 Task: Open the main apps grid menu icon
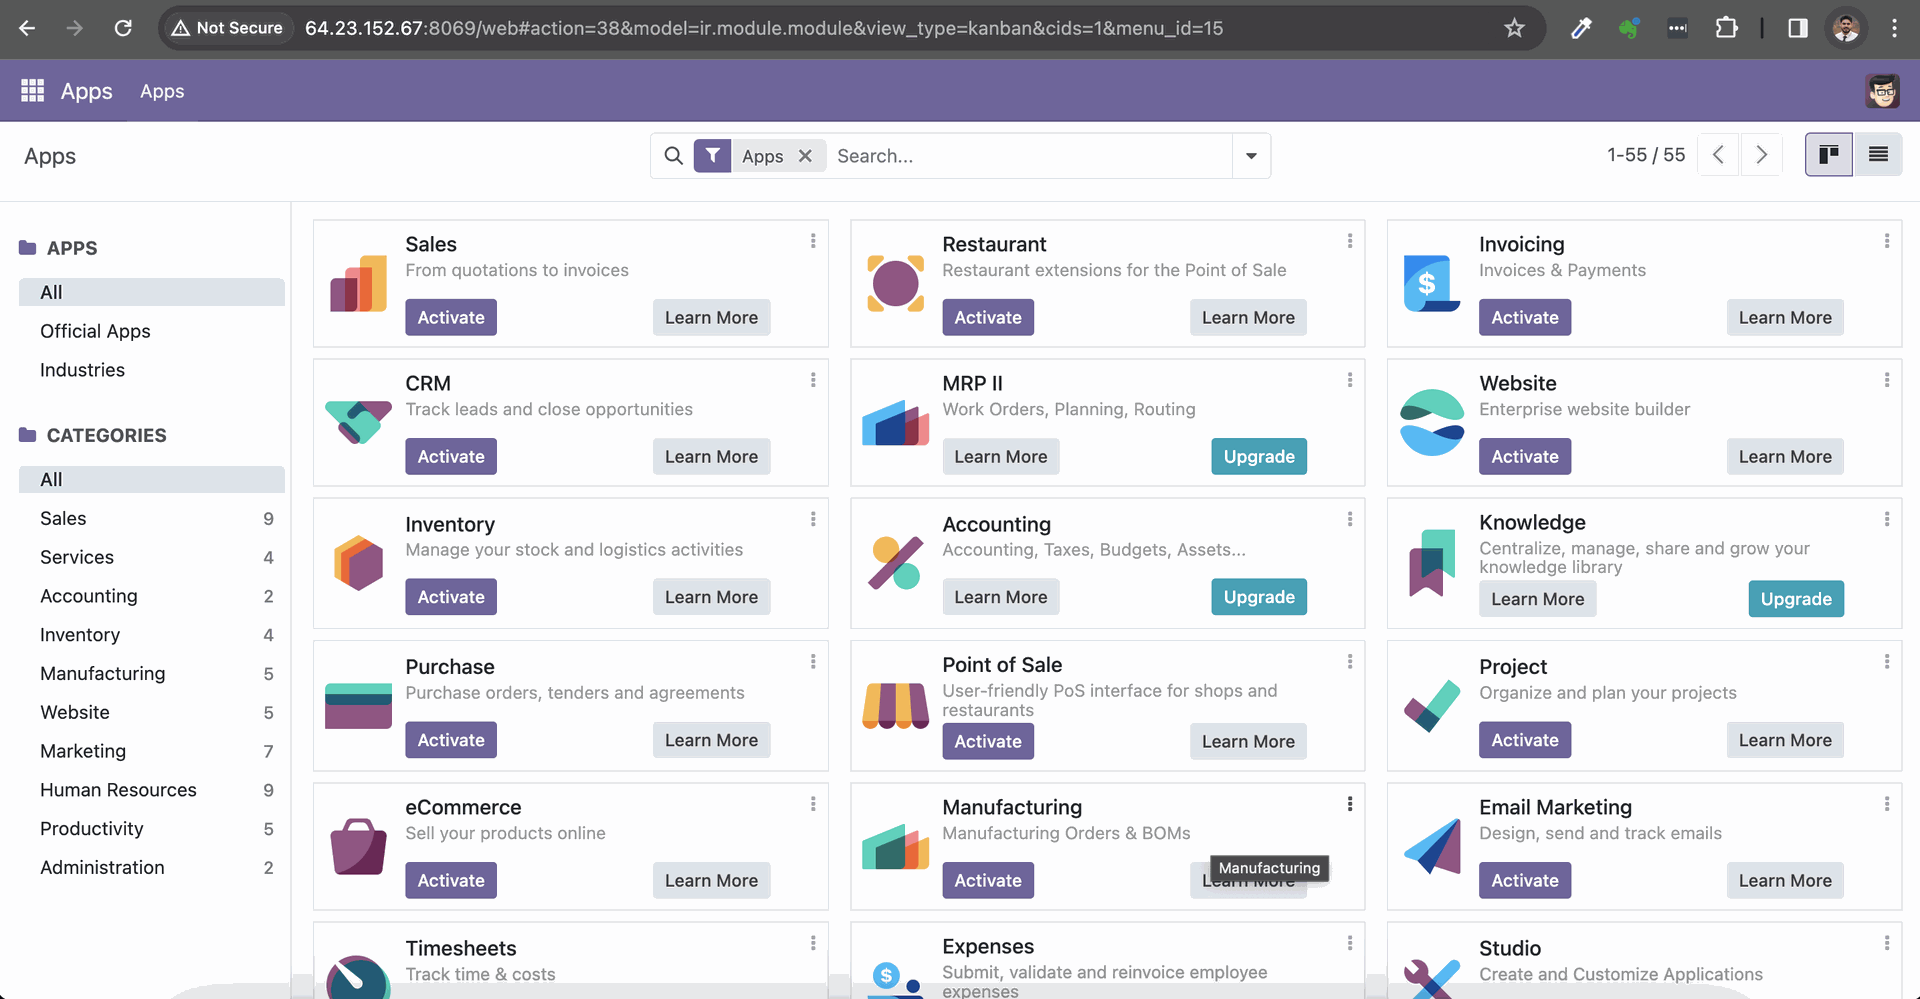point(32,91)
